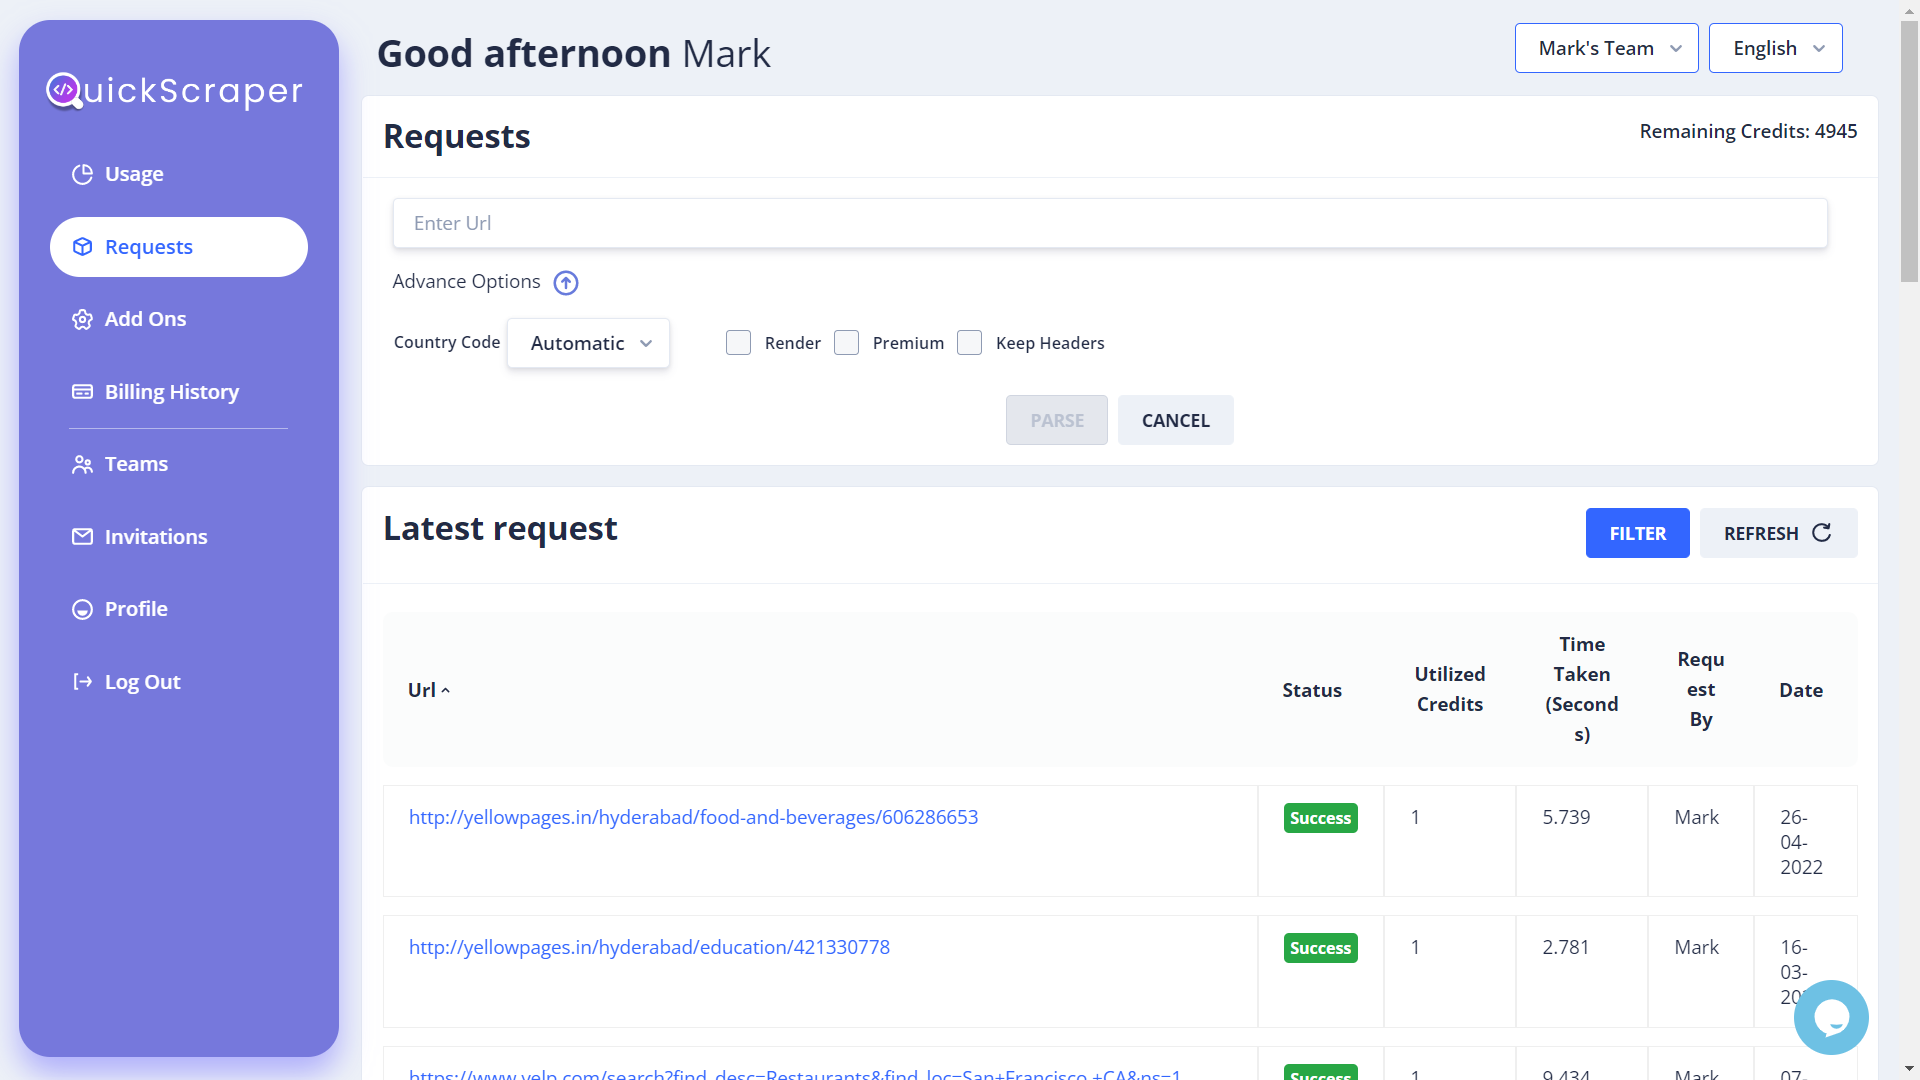Click the Invitations envelope icon
Image resolution: width=1920 pixels, height=1080 pixels.
(x=82, y=537)
